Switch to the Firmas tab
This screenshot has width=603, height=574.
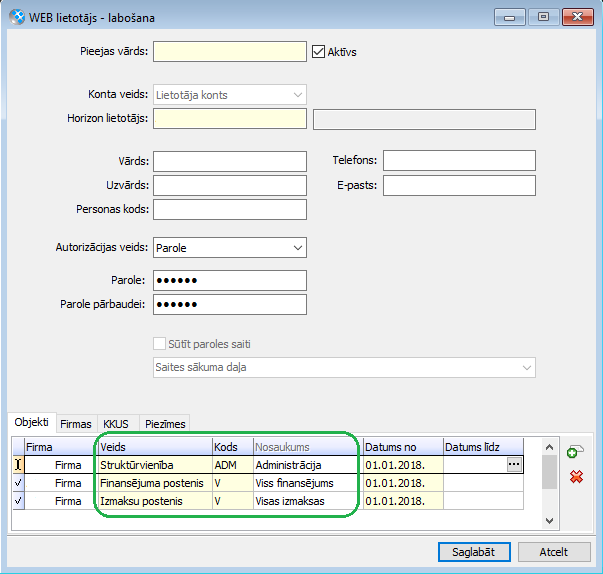(76, 424)
